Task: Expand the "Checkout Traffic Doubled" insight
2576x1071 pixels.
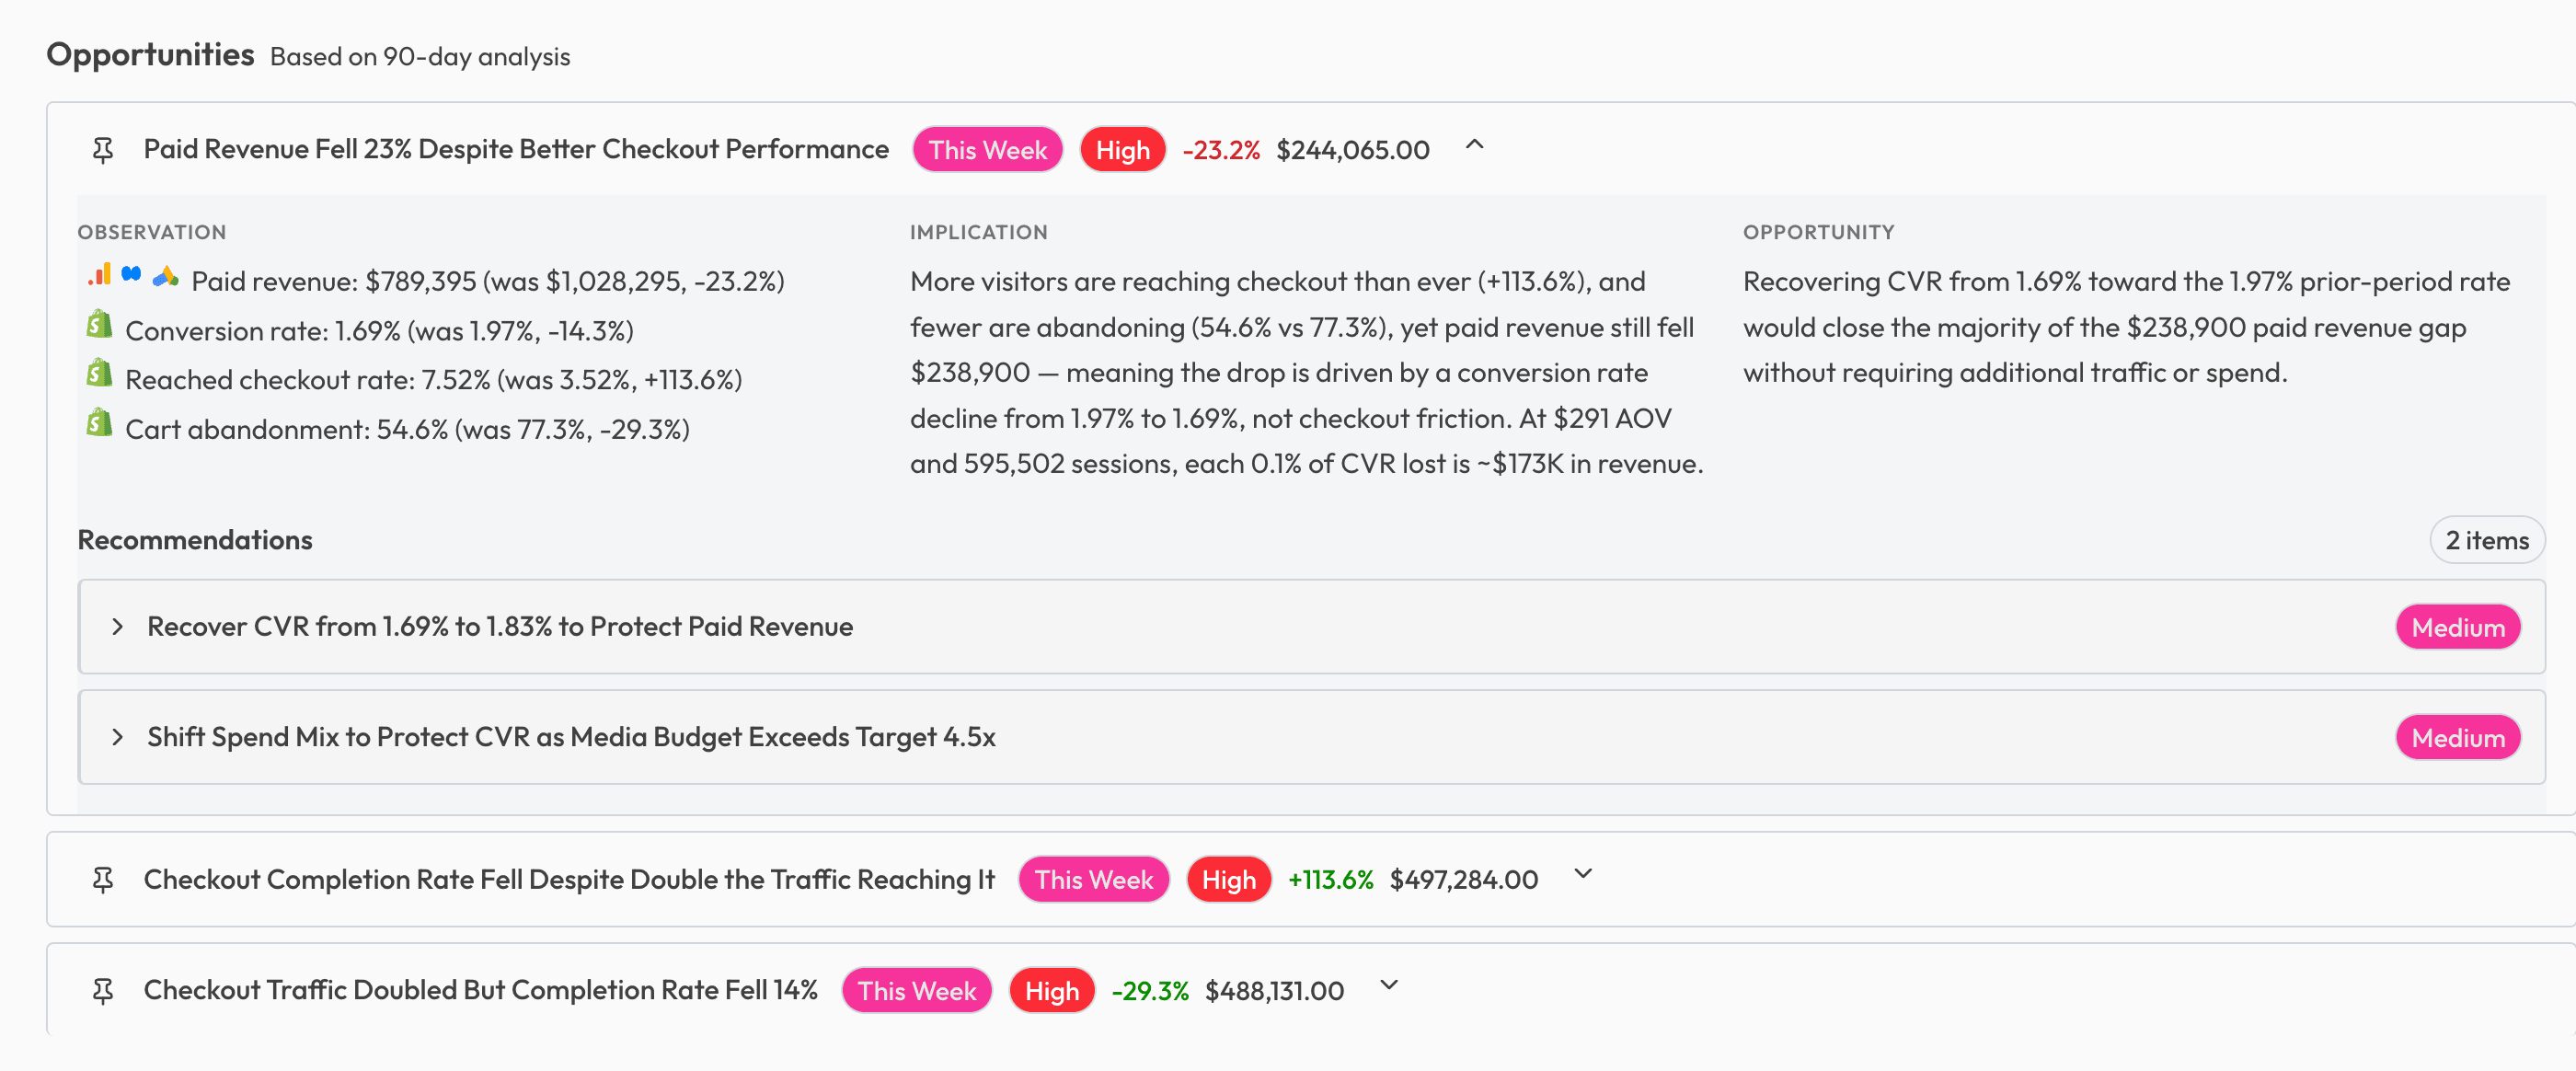Action: (x=1387, y=985)
